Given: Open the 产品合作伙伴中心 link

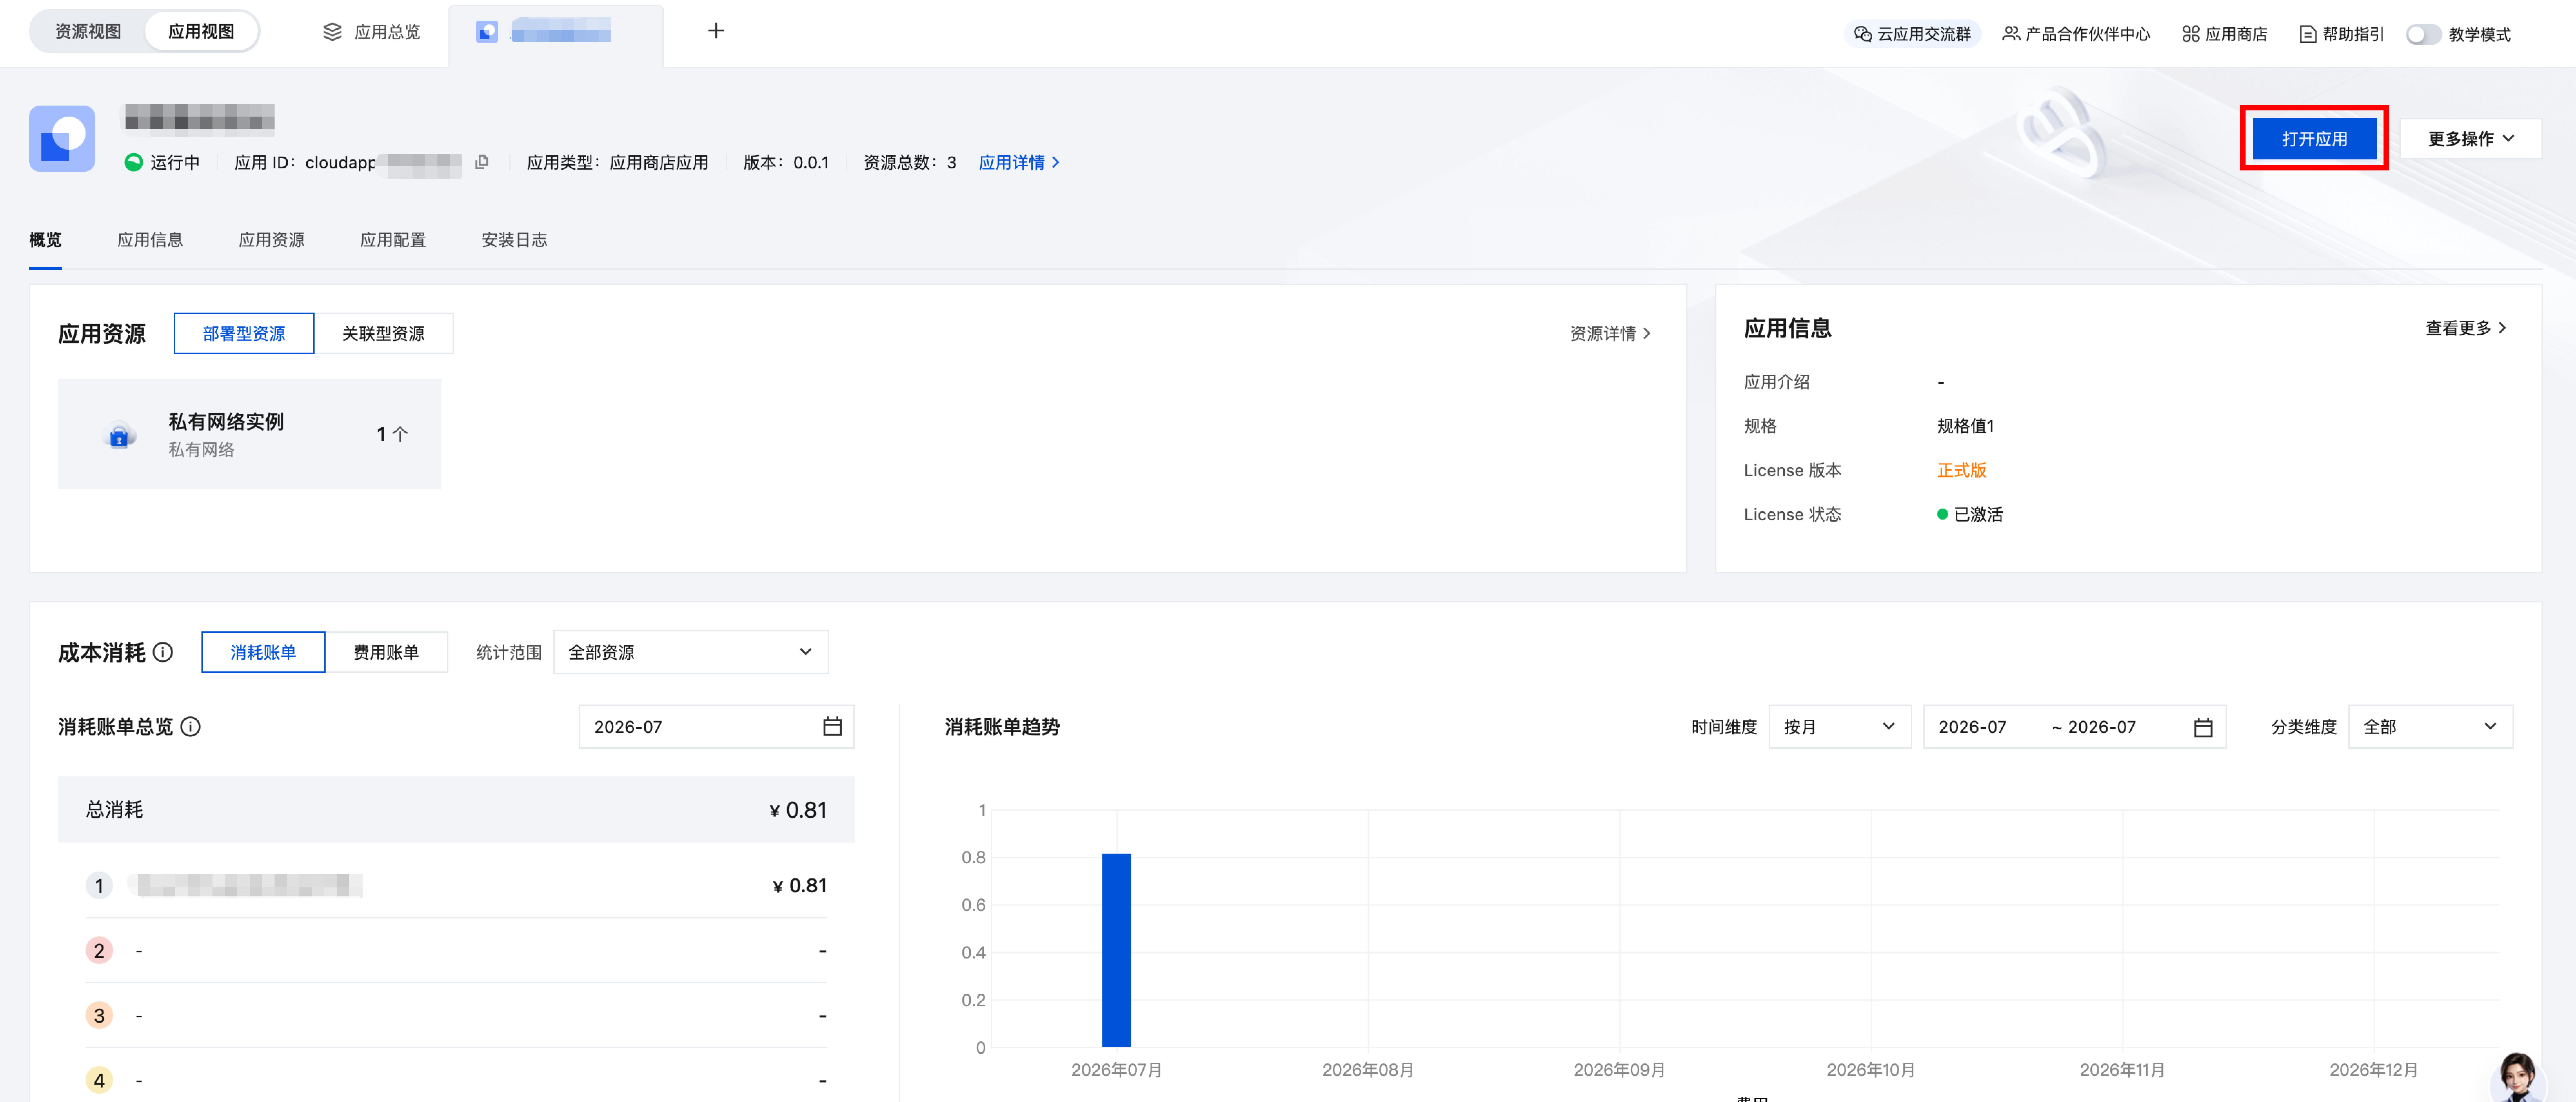Looking at the screenshot, I should (2076, 34).
